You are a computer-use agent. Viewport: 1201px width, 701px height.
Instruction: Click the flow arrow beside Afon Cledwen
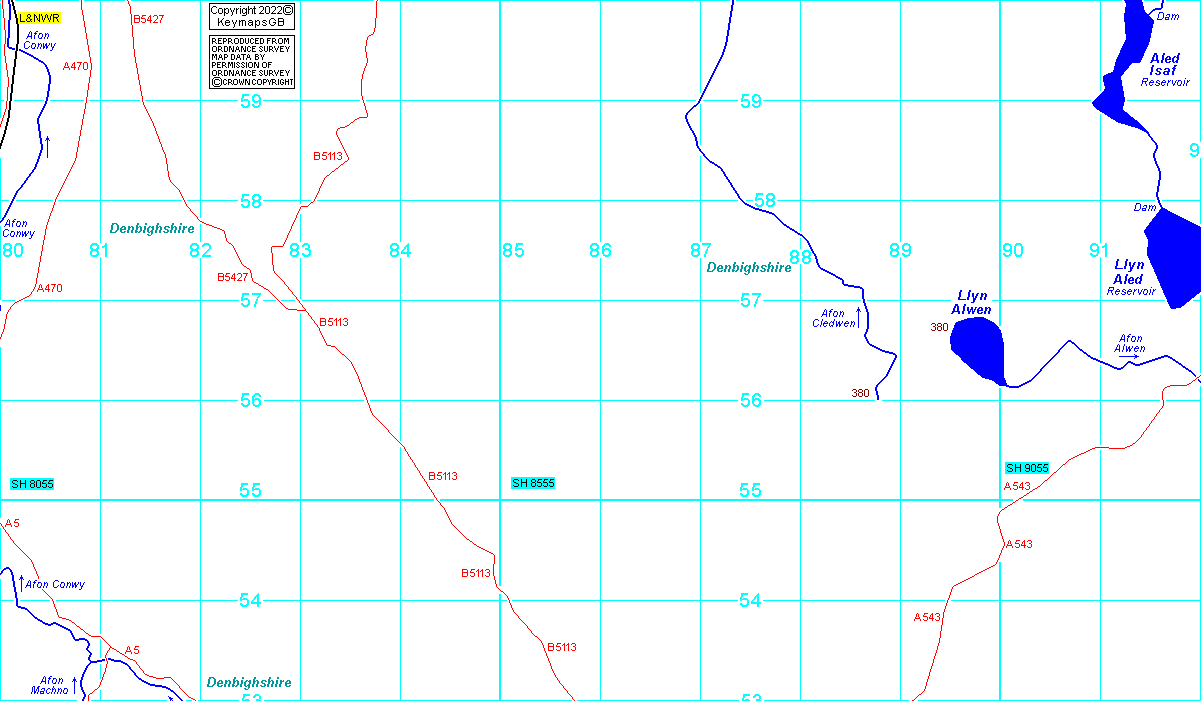click(858, 316)
